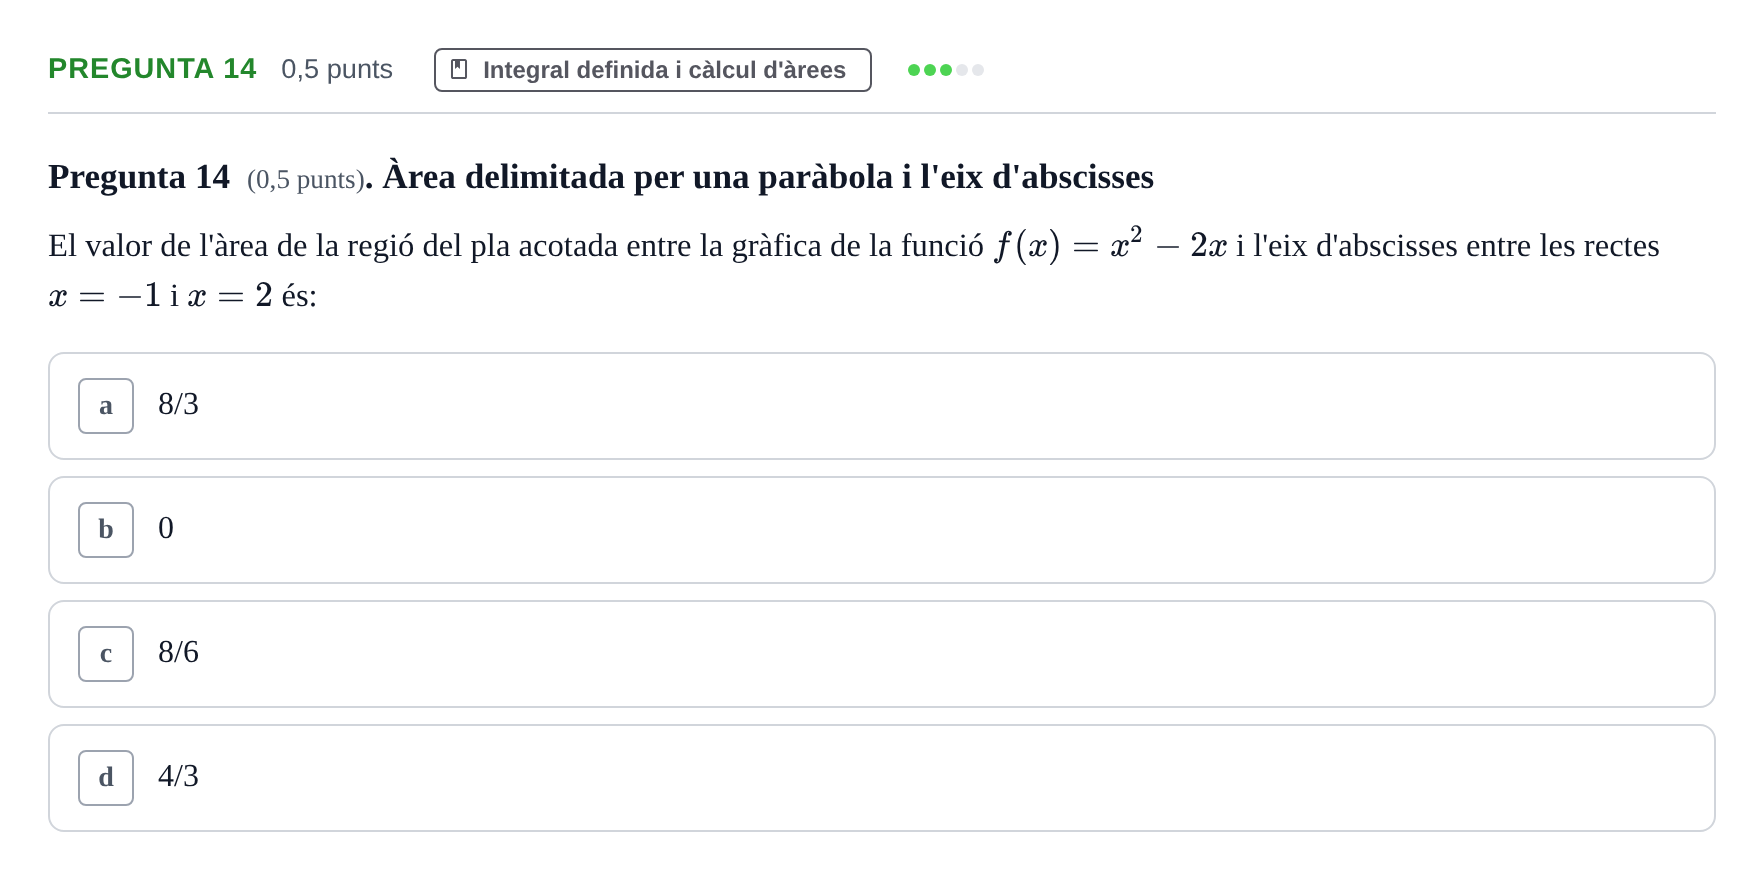Click the book icon in topic tag
This screenshot has height=882, width=1764.
click(459, 69)
